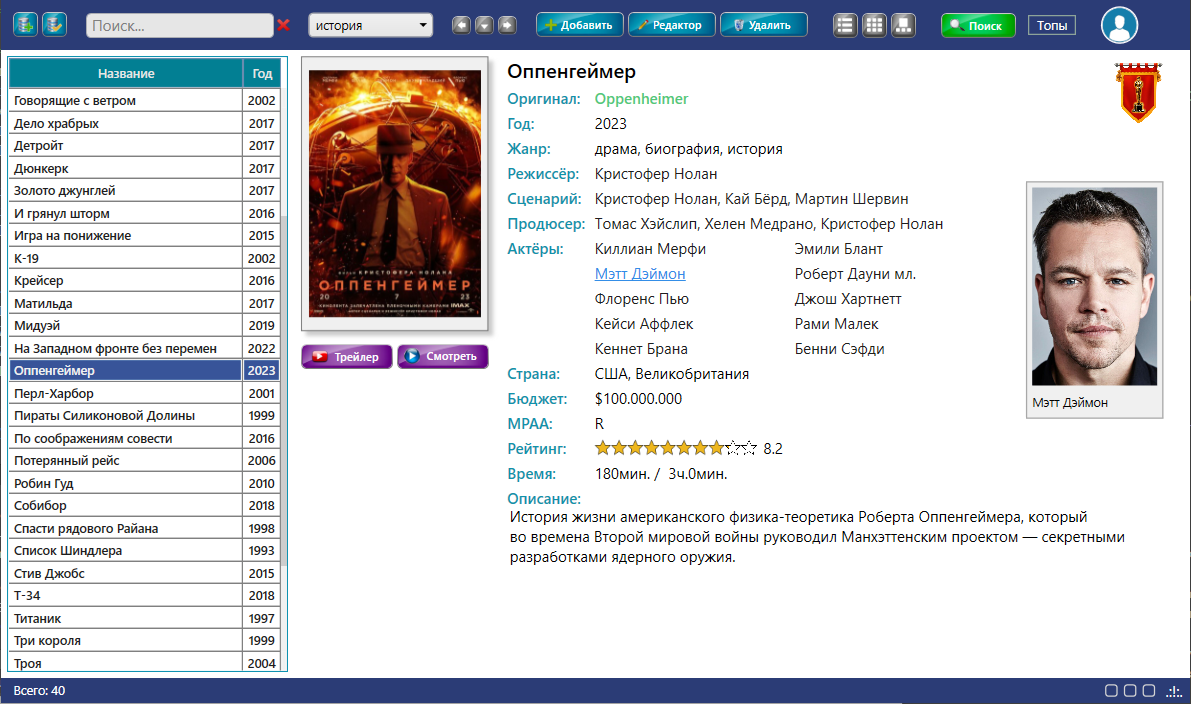Switch to grid view mode
This screenshot has height=704, width=1191.
click(874, 25)
